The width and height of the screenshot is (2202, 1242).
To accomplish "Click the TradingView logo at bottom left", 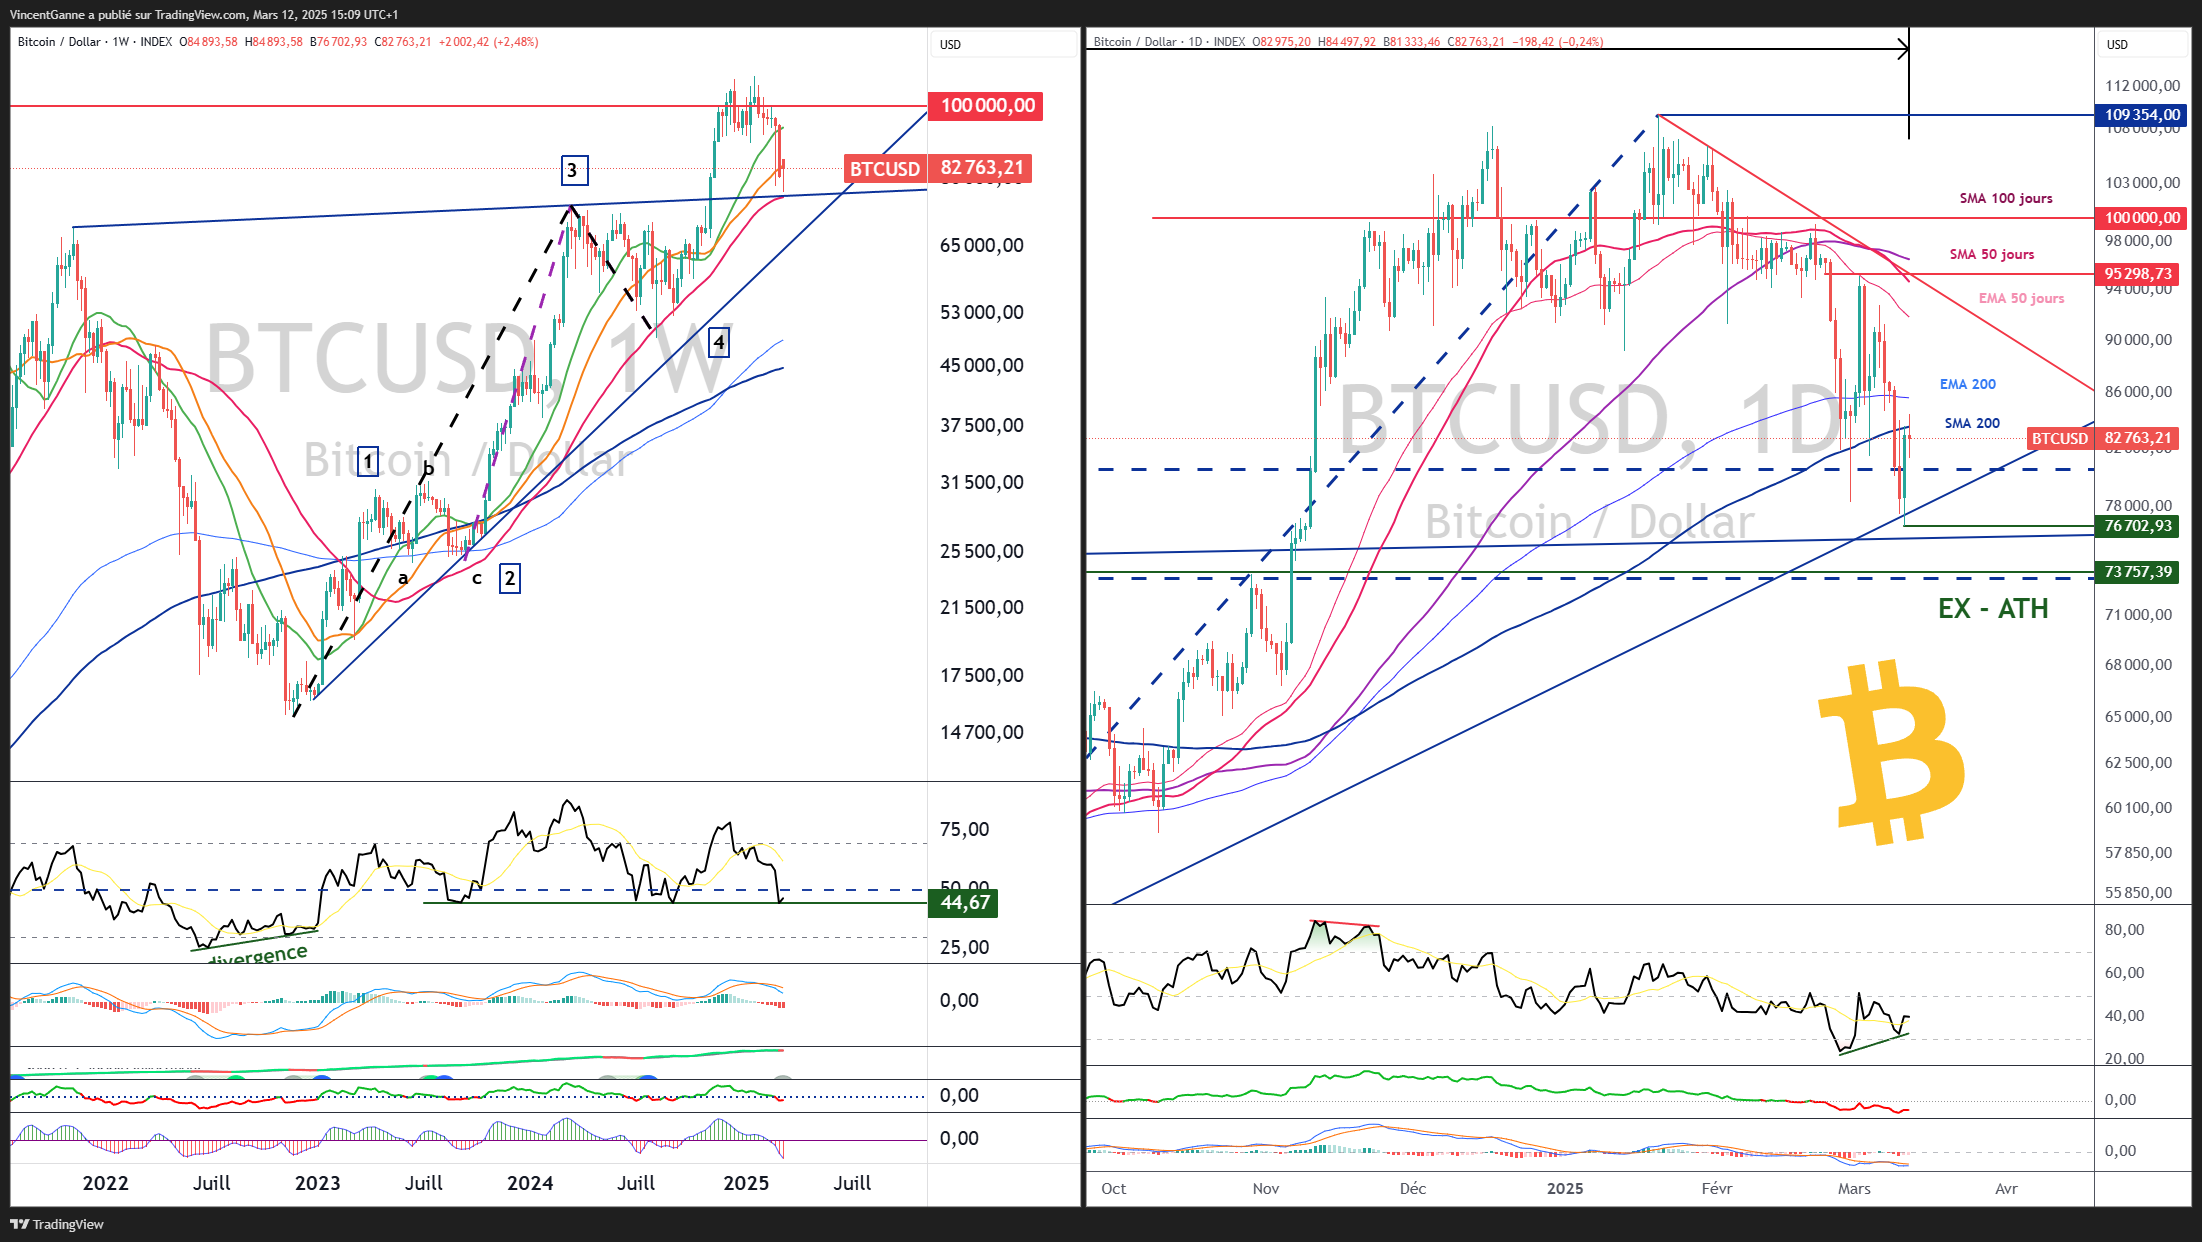I will (x=57, y=1224).
